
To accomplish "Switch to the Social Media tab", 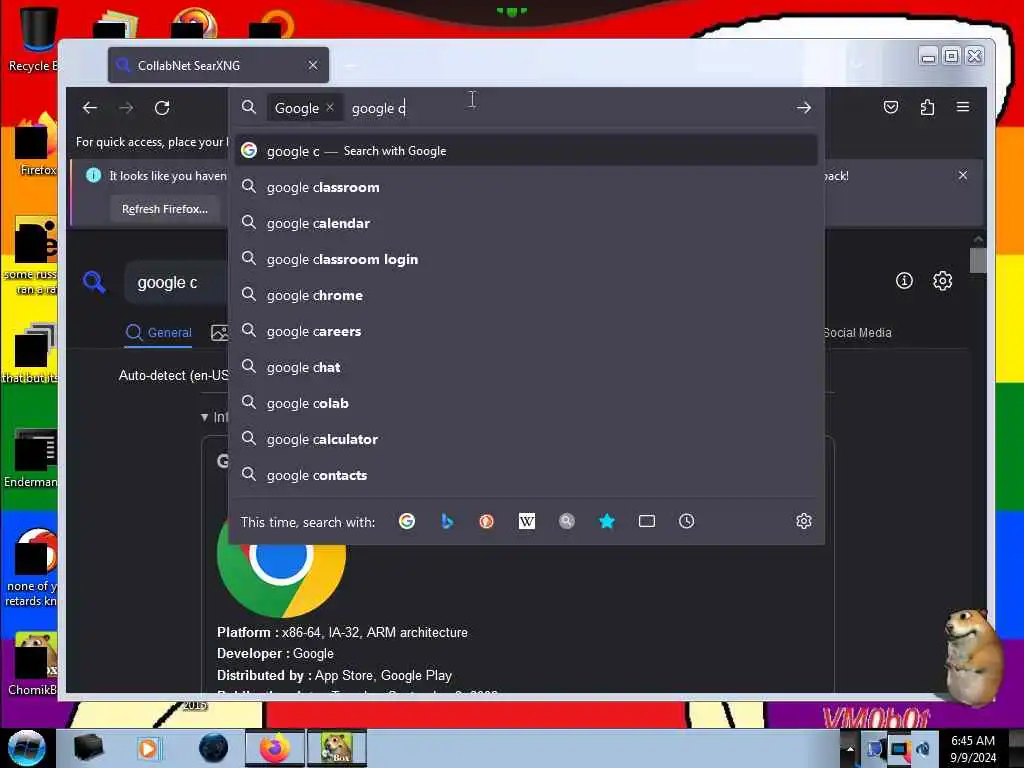I will [857, 332].
